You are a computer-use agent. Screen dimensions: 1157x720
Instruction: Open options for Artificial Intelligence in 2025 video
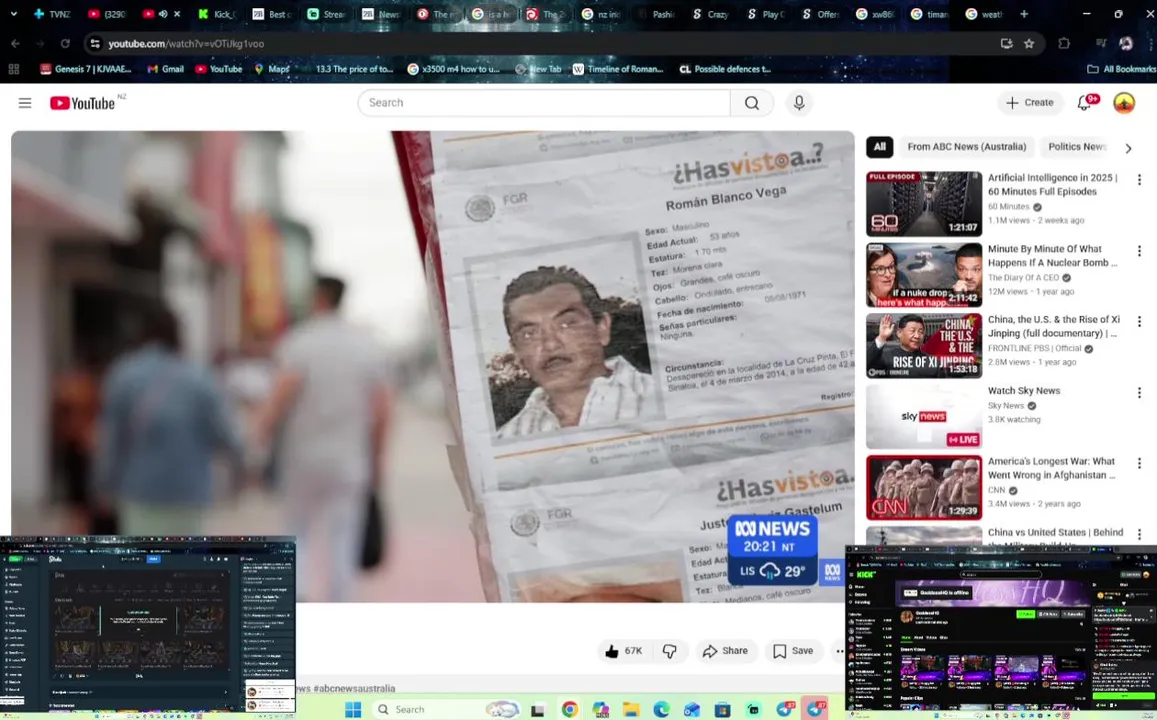pyautogui.click(x=1139, y=180)
